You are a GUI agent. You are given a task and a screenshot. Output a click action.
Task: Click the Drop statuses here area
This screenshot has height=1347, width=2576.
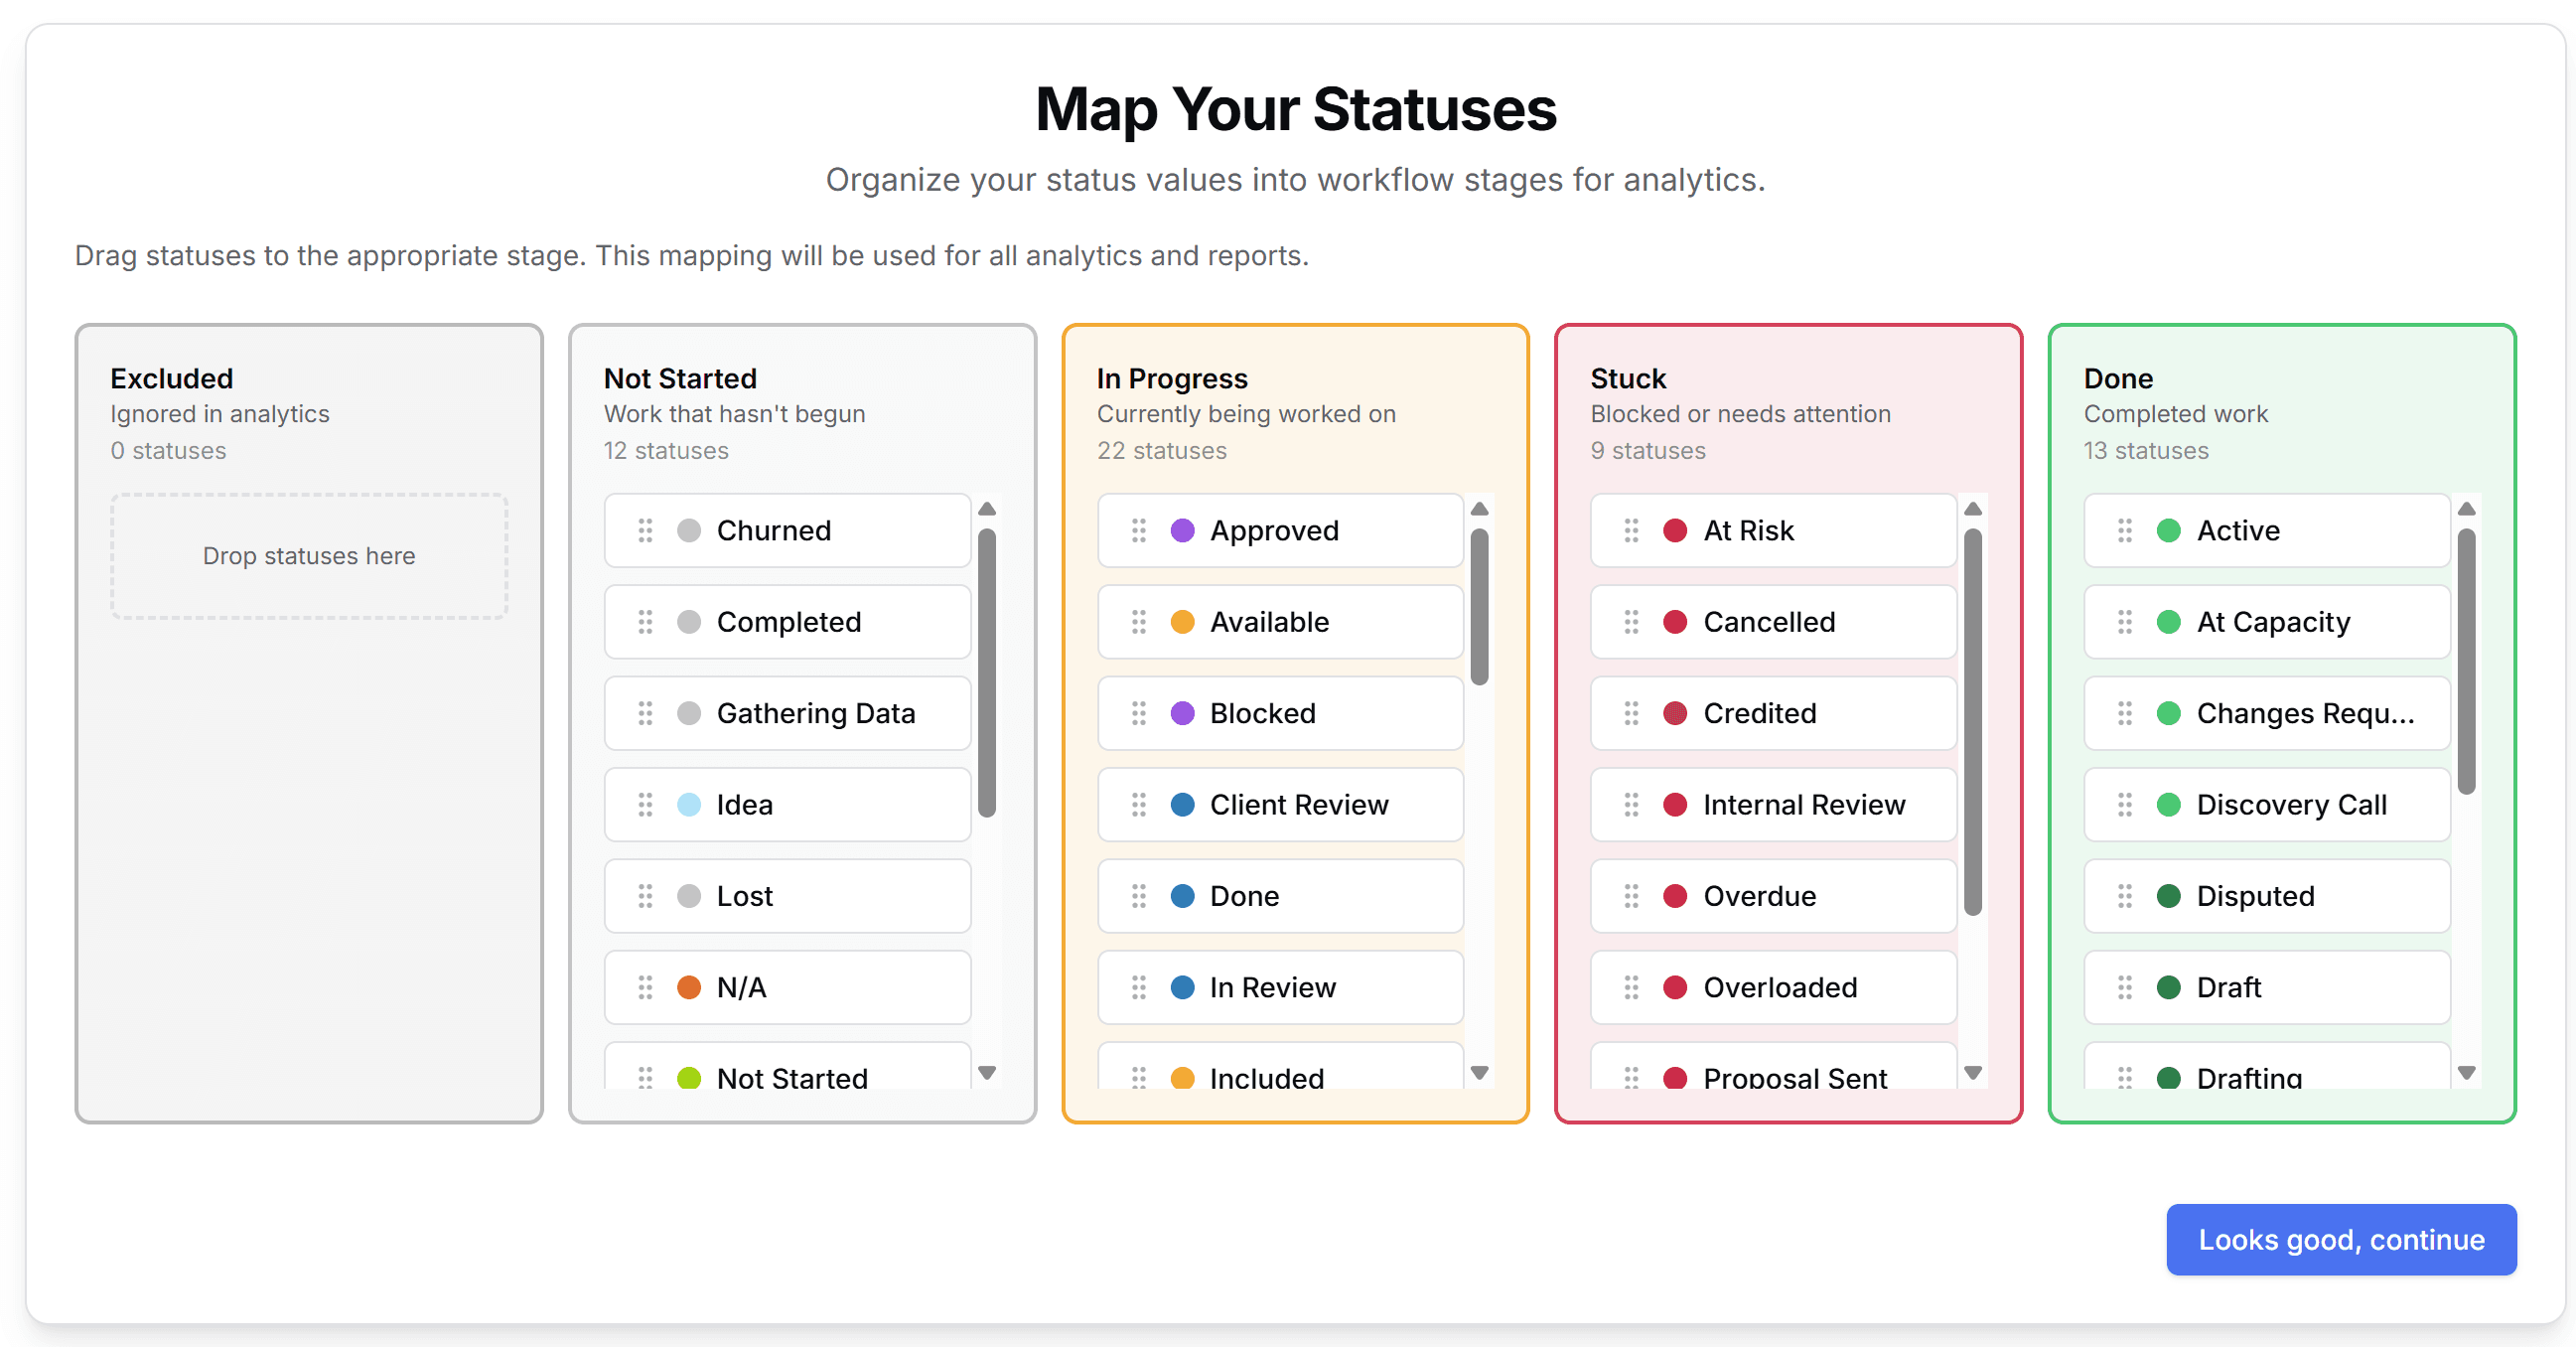tap(309, 556)
